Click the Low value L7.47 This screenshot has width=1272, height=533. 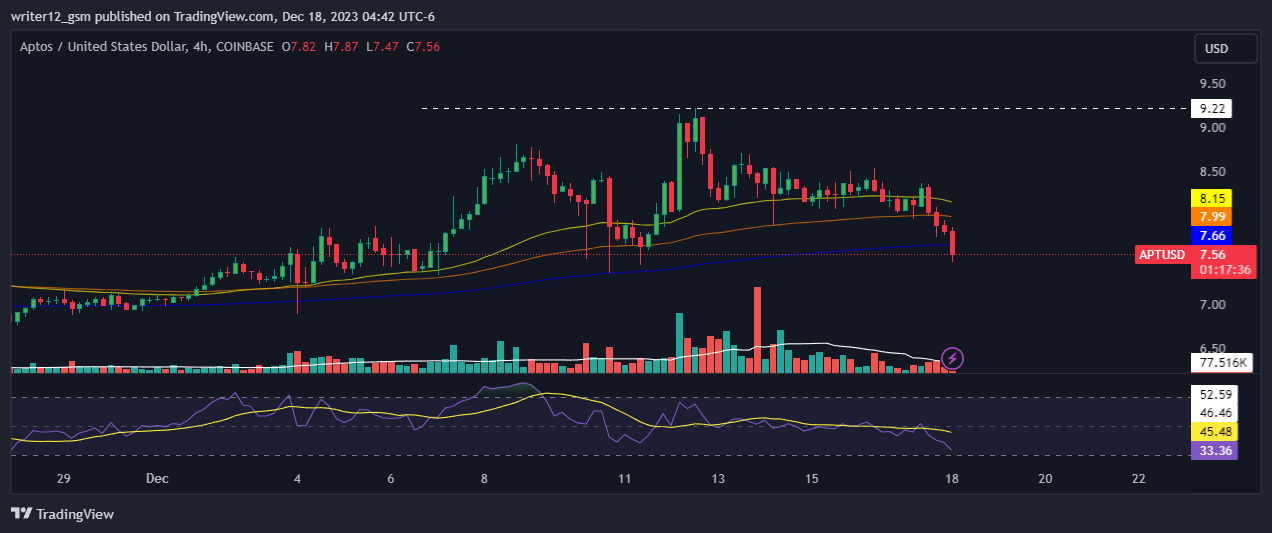(382, 46)
